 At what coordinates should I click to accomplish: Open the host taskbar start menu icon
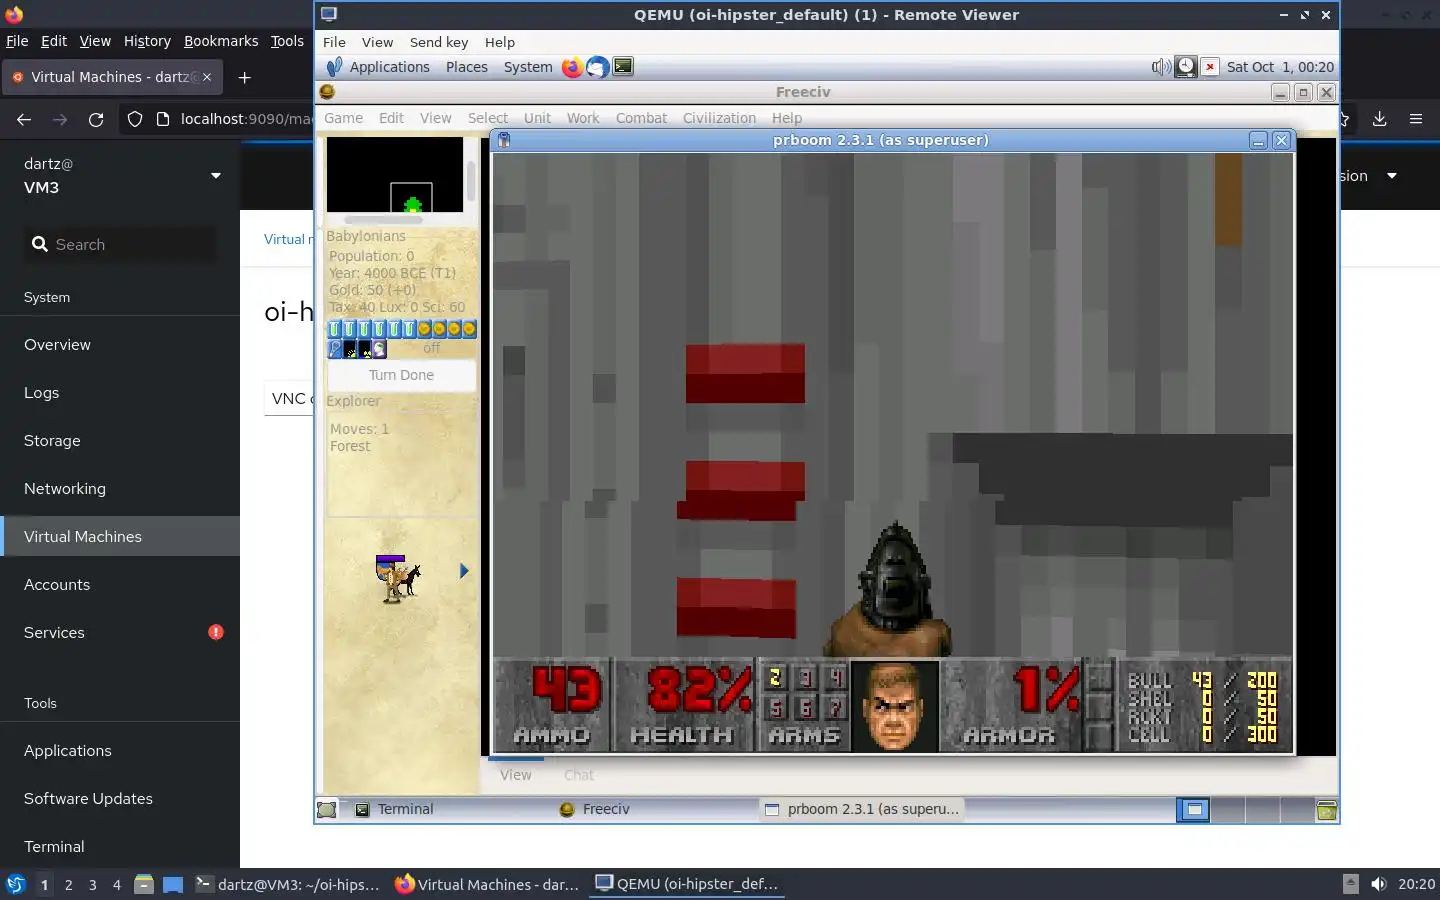[15, 884]
